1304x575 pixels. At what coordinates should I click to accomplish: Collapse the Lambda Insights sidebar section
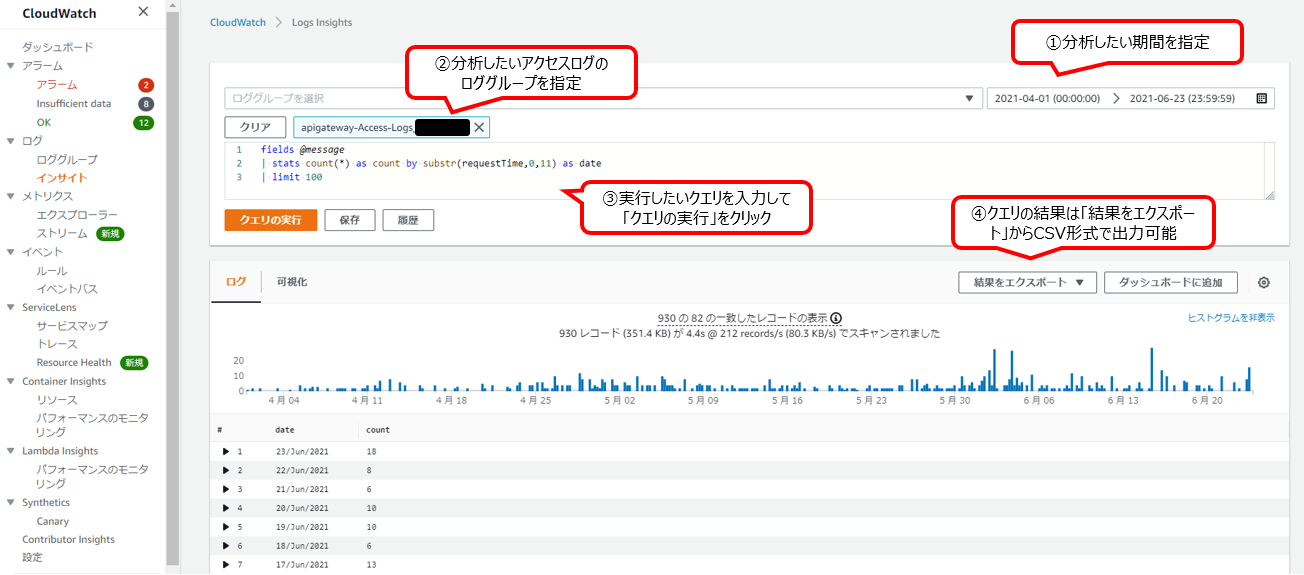[11, 452]
